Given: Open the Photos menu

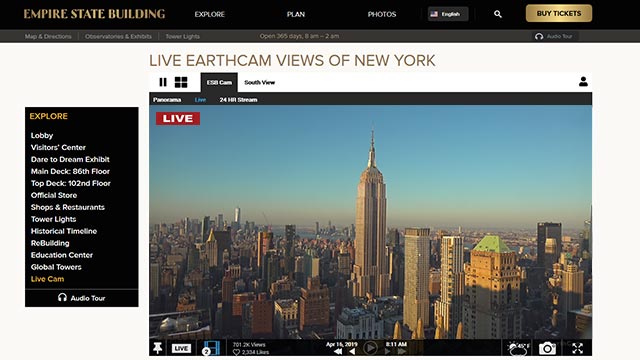Looking at the screenshot, I should point(382,14).
